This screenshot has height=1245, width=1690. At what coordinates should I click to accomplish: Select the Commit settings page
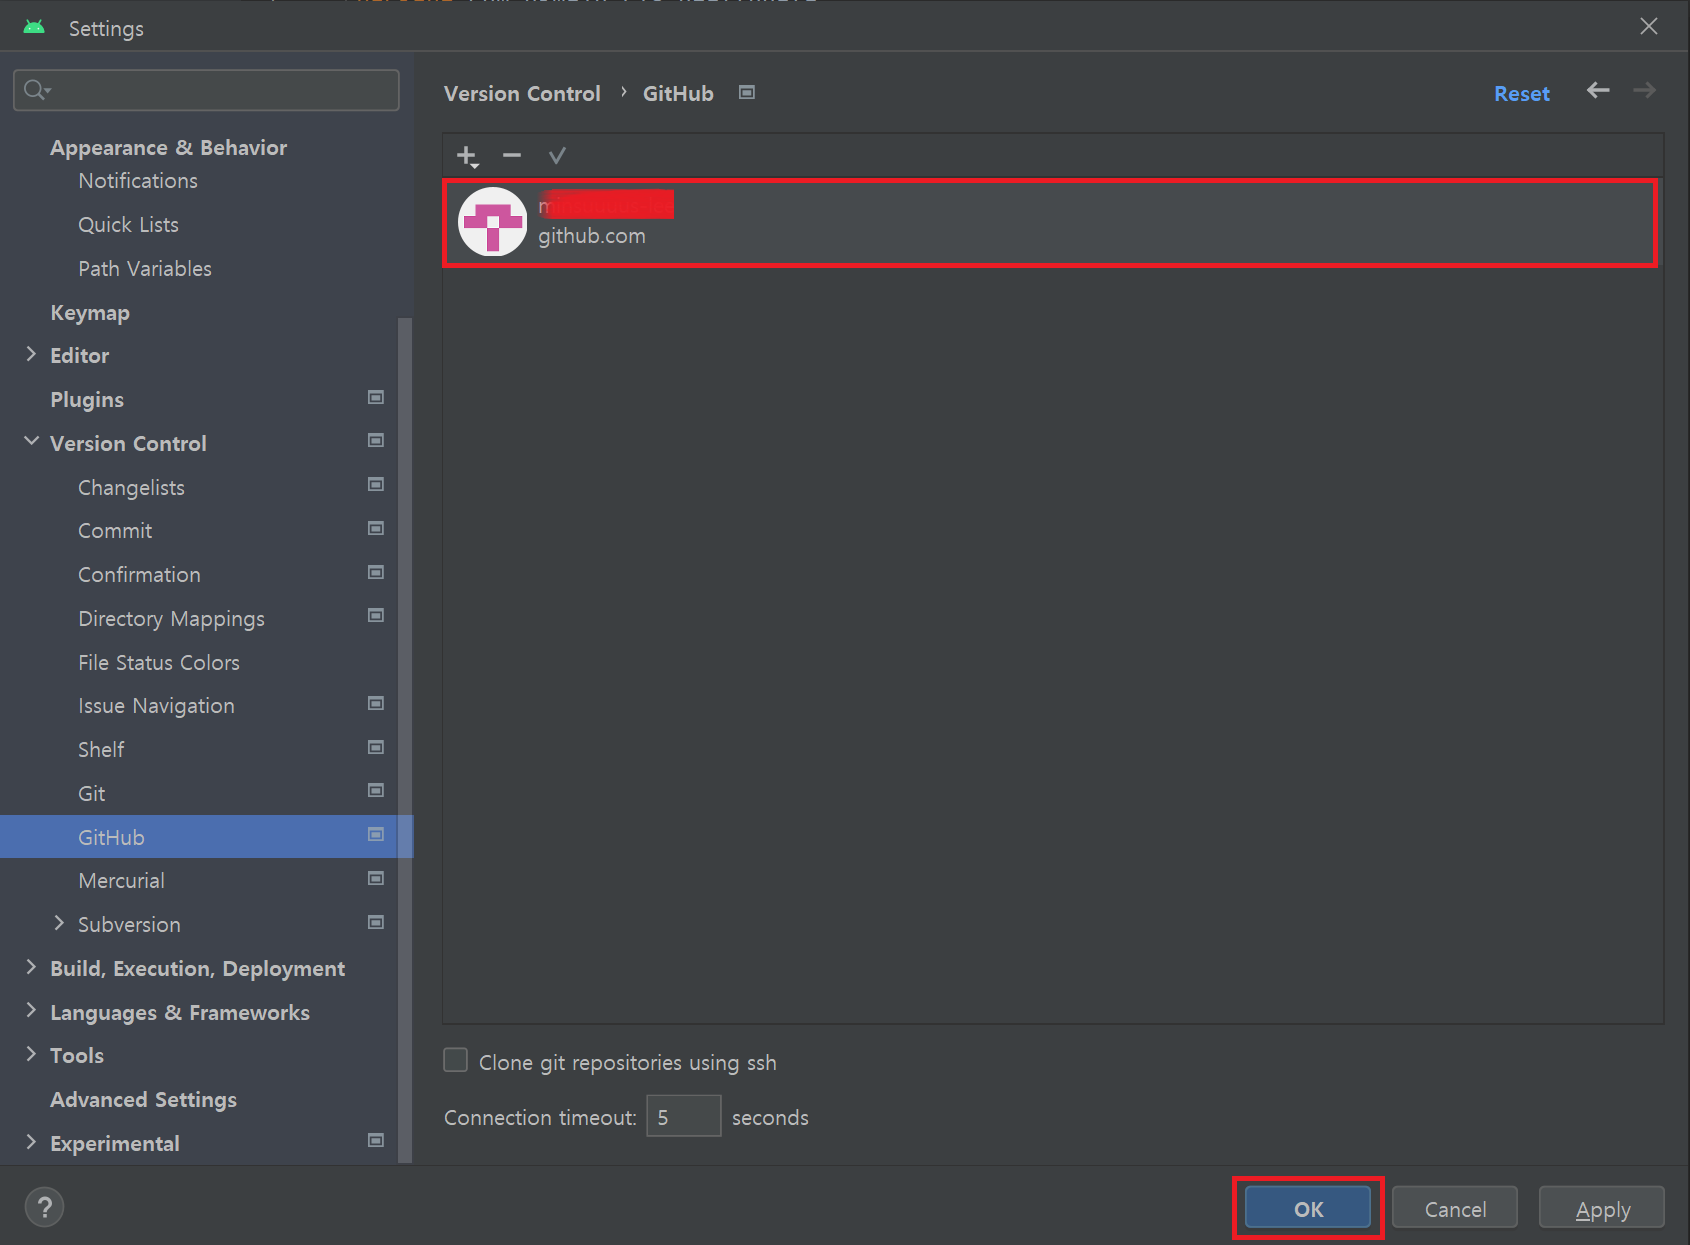coord(115,531)
